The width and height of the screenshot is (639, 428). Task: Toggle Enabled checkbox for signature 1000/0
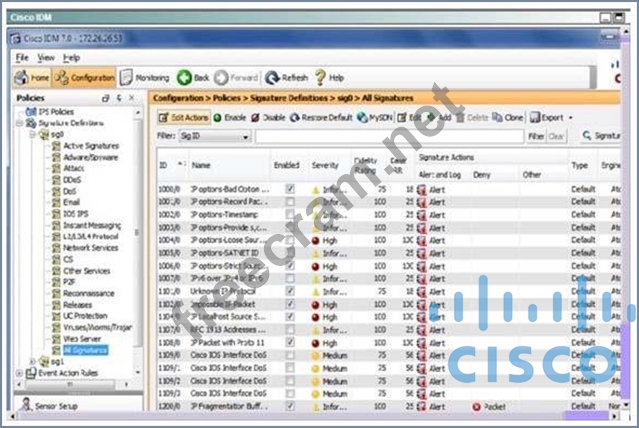[x=290, y=188]
